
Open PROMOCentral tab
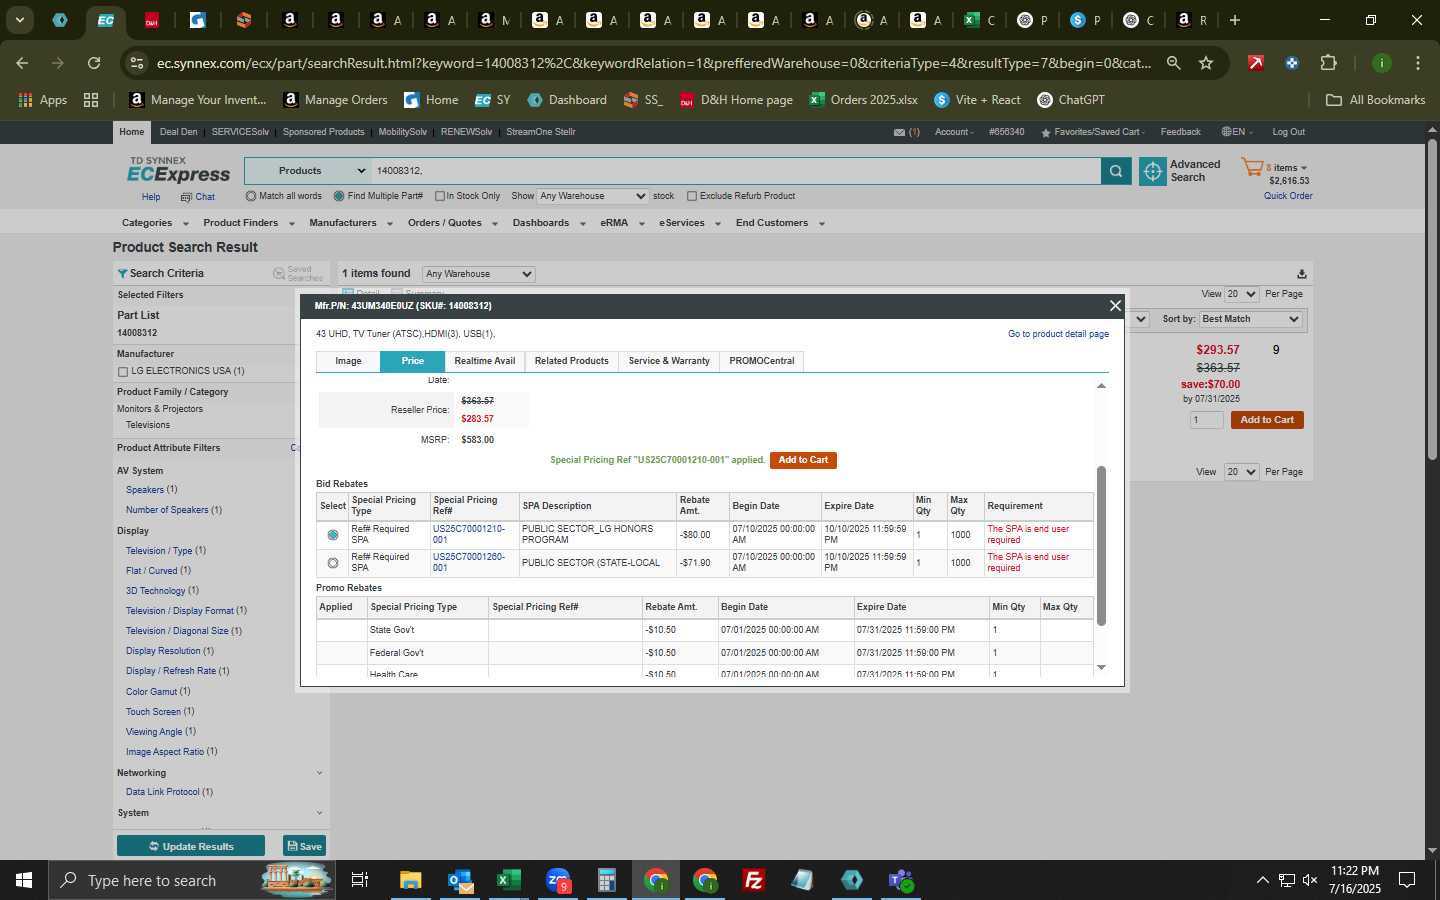[x=762, y=361]
